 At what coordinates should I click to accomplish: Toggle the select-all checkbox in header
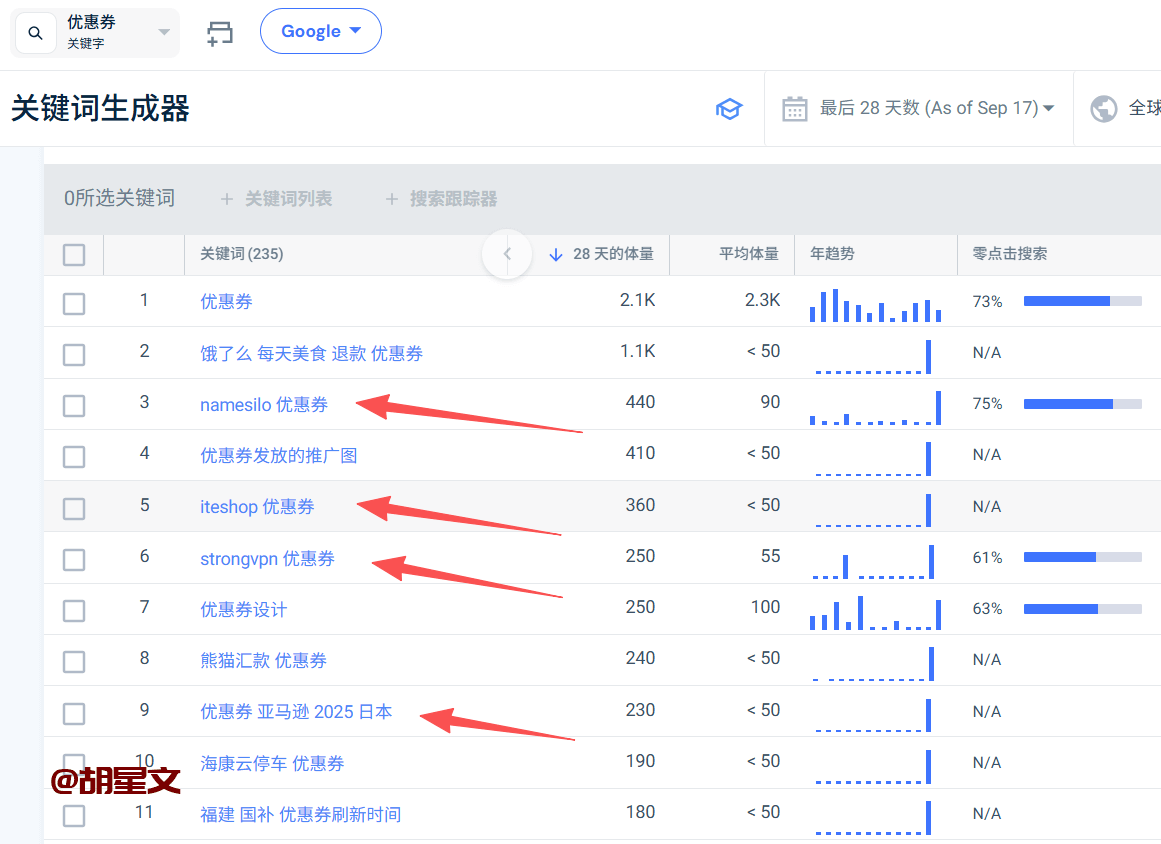(74, 255)
